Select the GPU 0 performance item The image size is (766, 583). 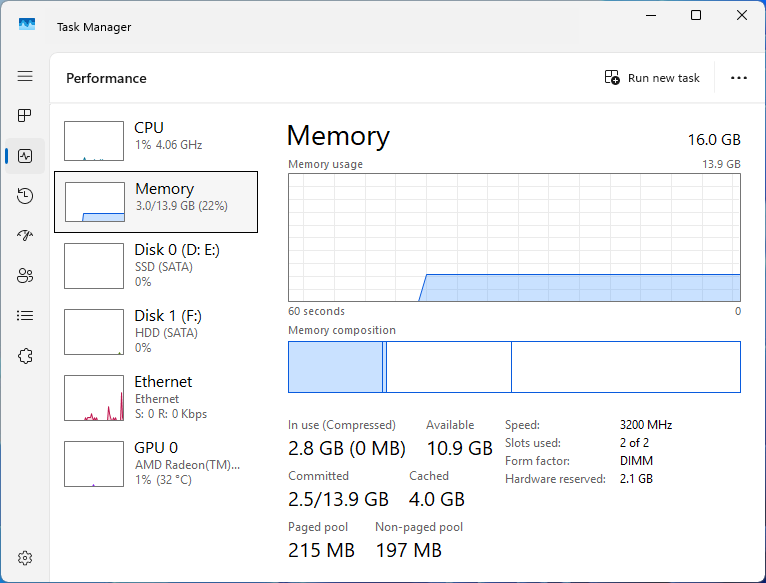coord(156,464)
